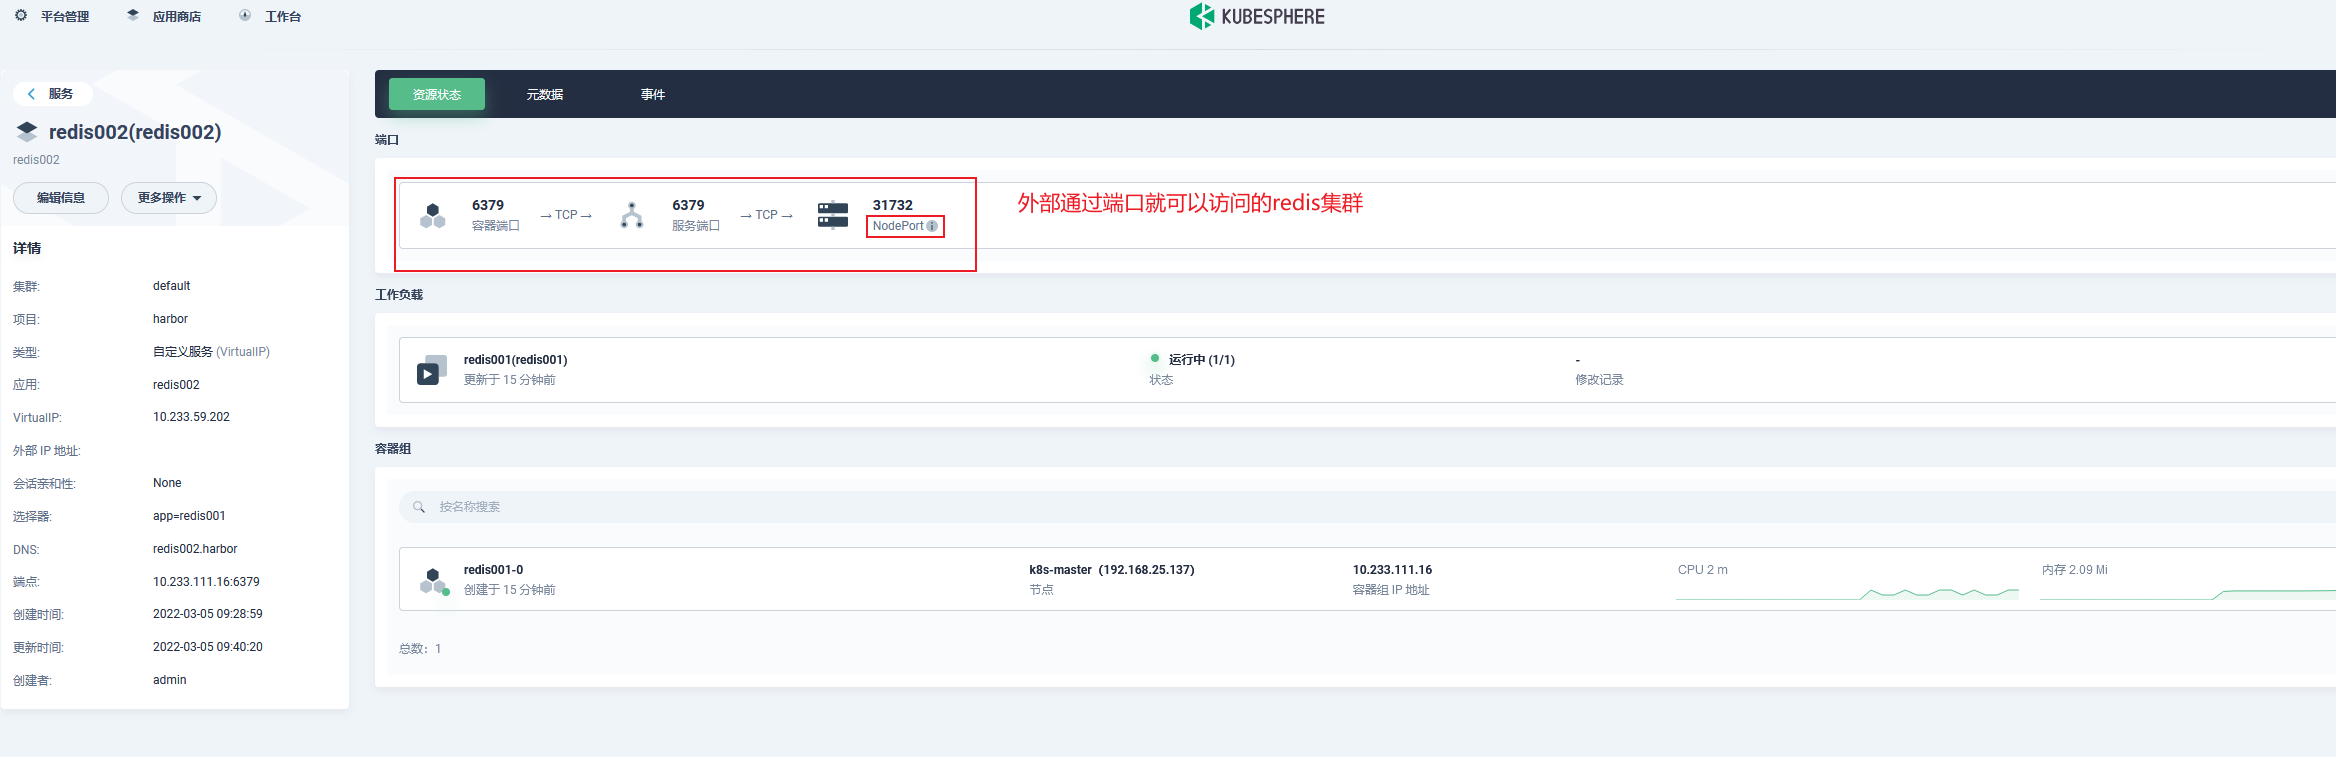
Task: Click the NodePort label
Action: (898, 226)
